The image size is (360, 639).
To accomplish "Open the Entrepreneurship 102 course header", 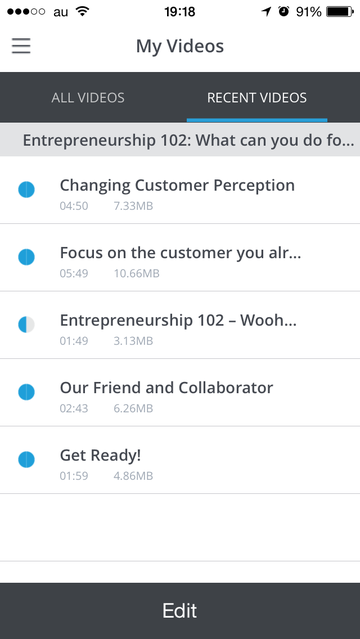I will pos(180,140).
